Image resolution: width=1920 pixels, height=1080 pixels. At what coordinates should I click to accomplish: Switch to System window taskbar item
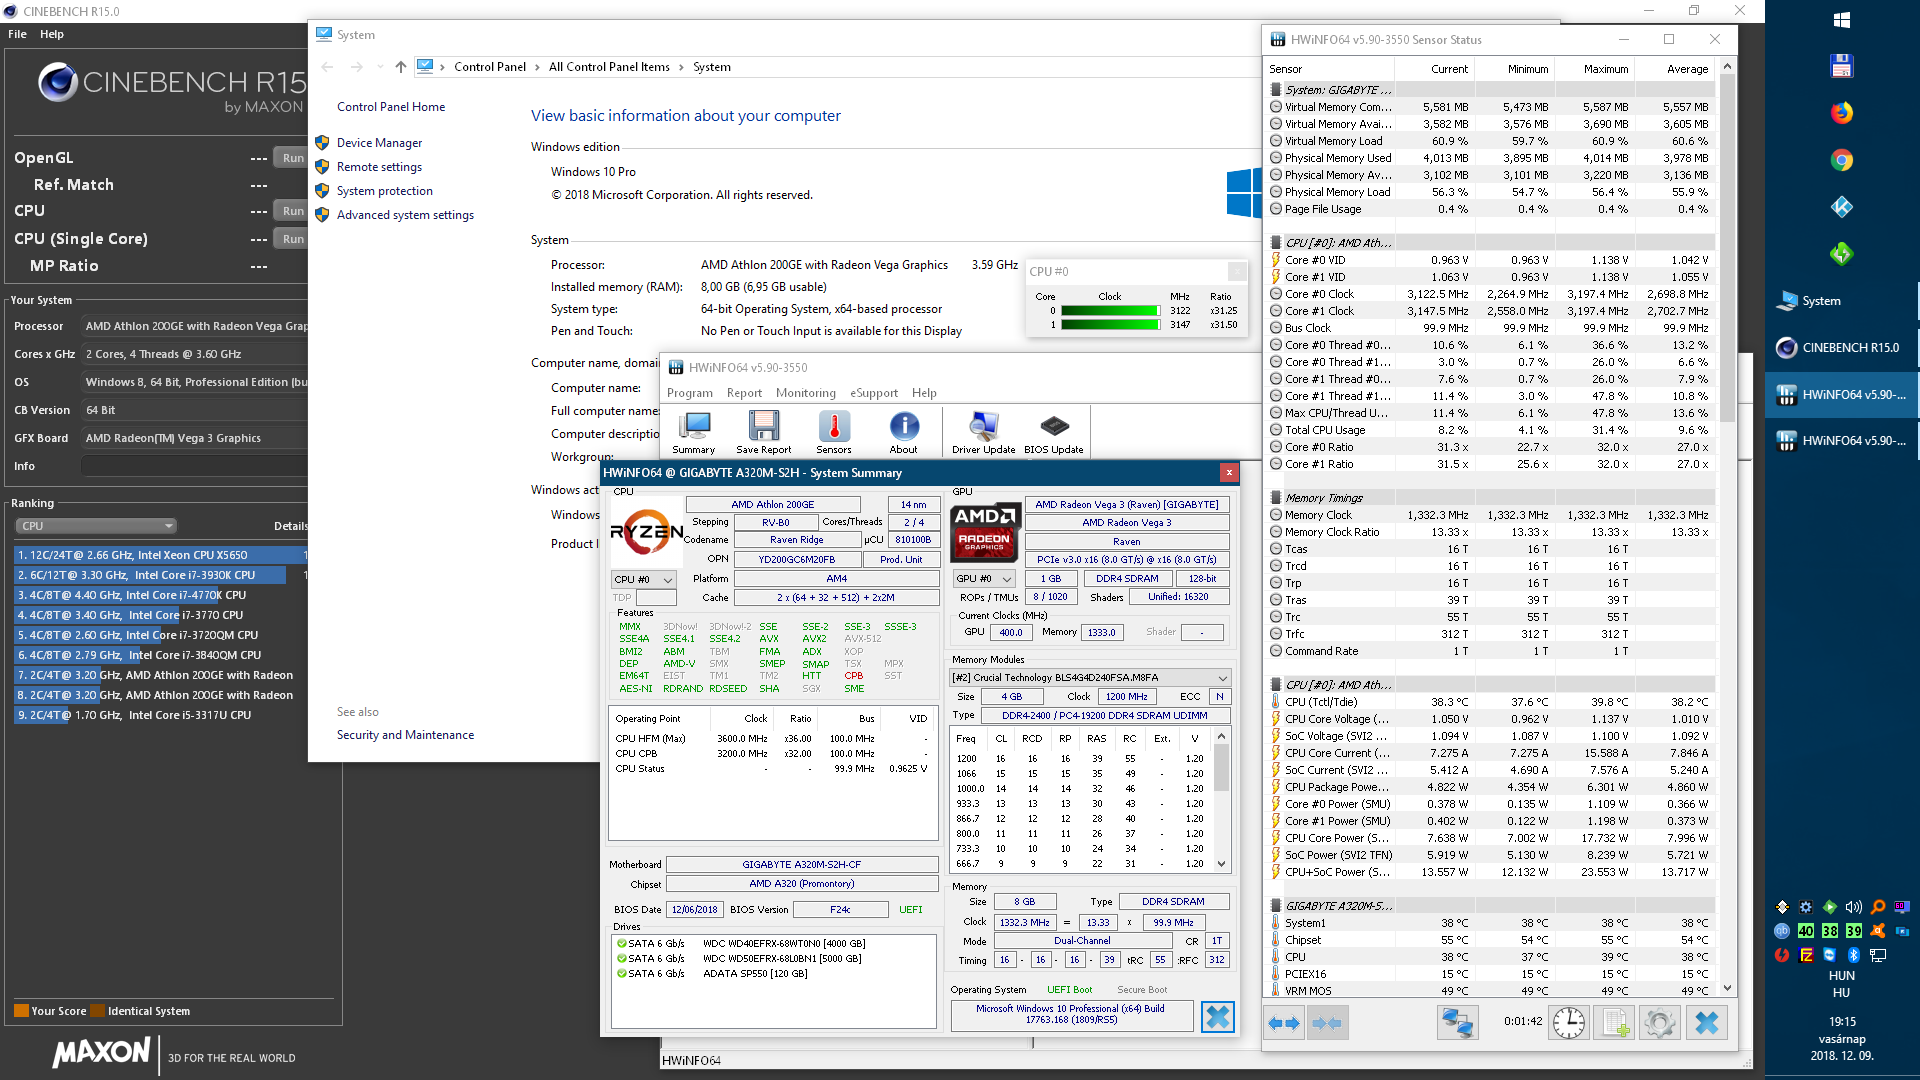(1841, 301)
